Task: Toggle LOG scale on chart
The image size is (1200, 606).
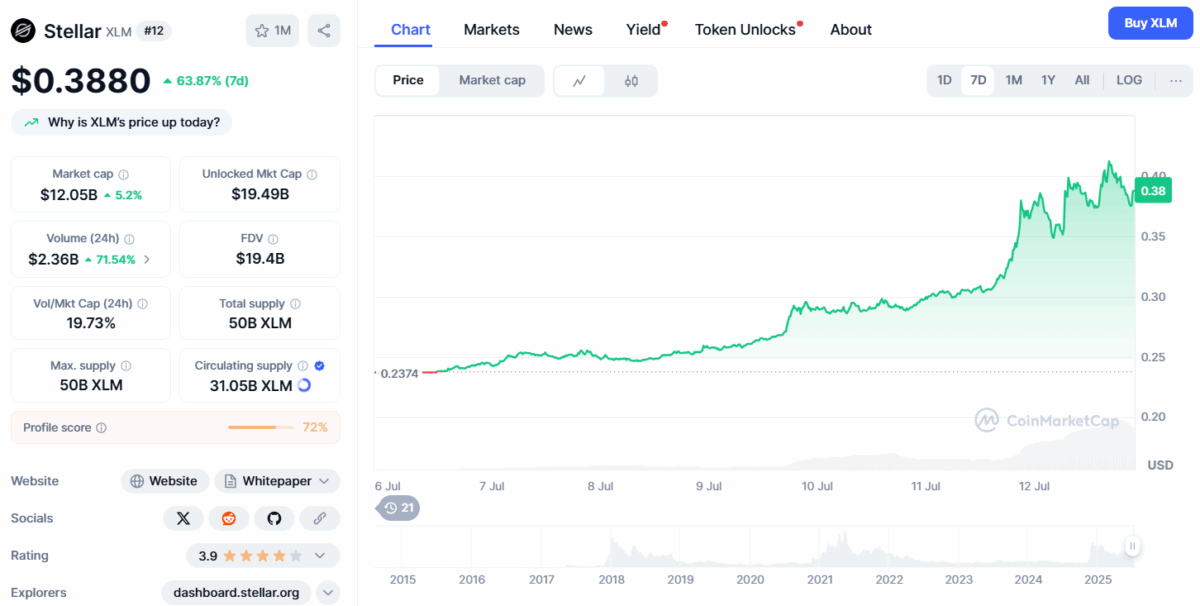Action: coord(1129,80)
